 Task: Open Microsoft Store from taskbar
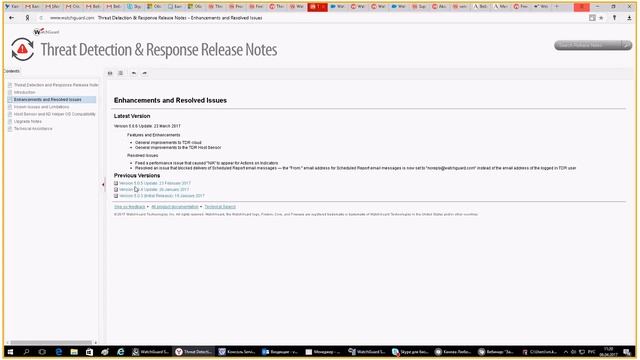89,351
